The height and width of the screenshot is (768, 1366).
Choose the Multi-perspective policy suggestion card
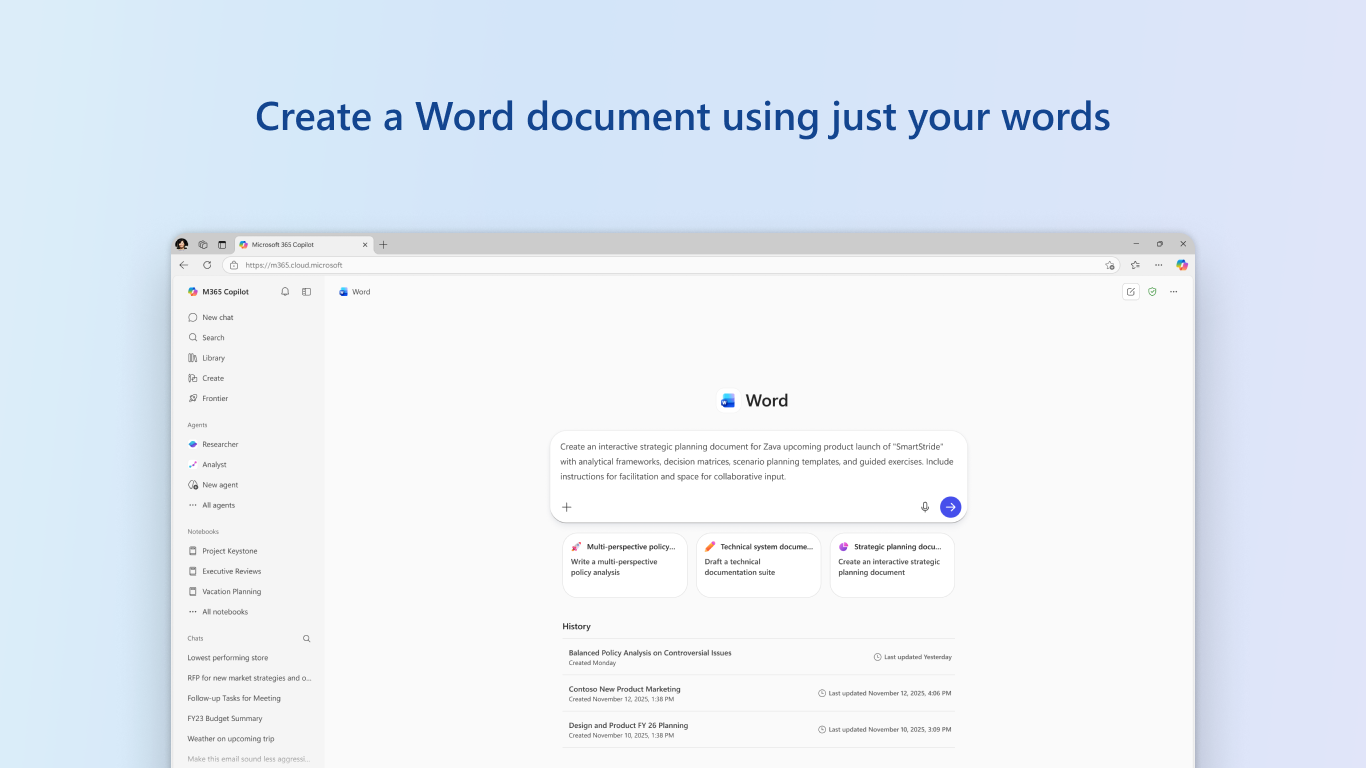coord(625,565)
